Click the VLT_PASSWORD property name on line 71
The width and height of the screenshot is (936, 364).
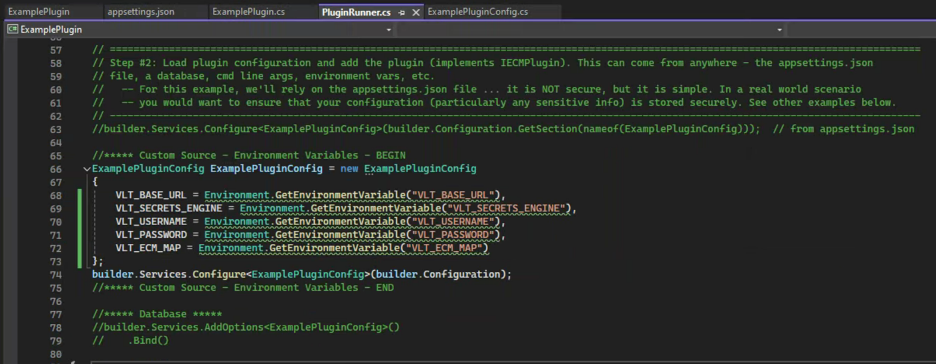click(151, 235)
